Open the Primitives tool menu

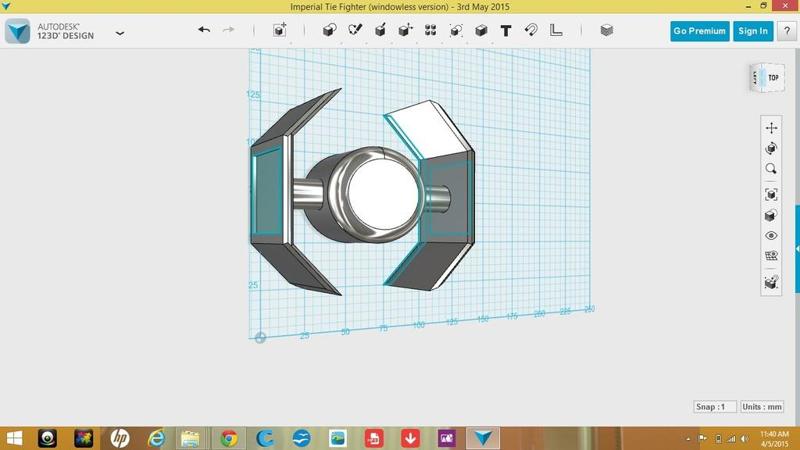click(x=330, y=30)
